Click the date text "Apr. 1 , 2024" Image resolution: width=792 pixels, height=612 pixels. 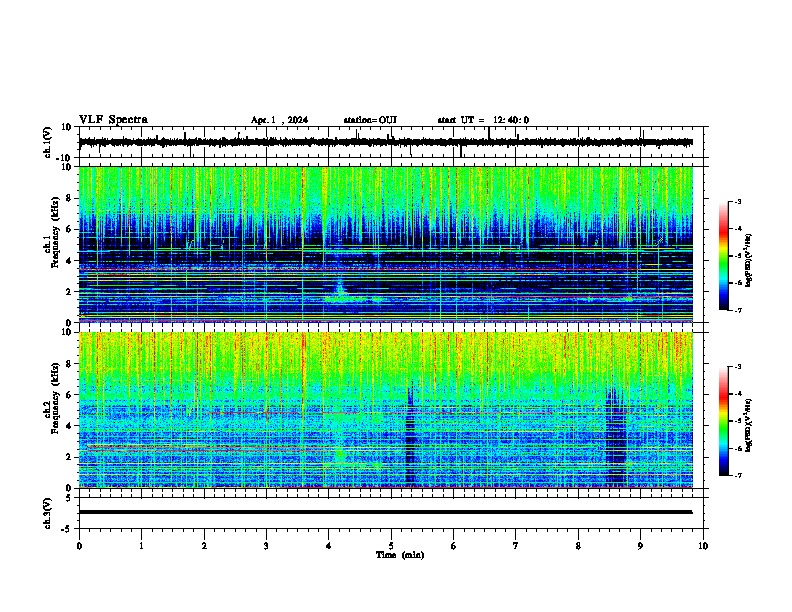(279, 120)
